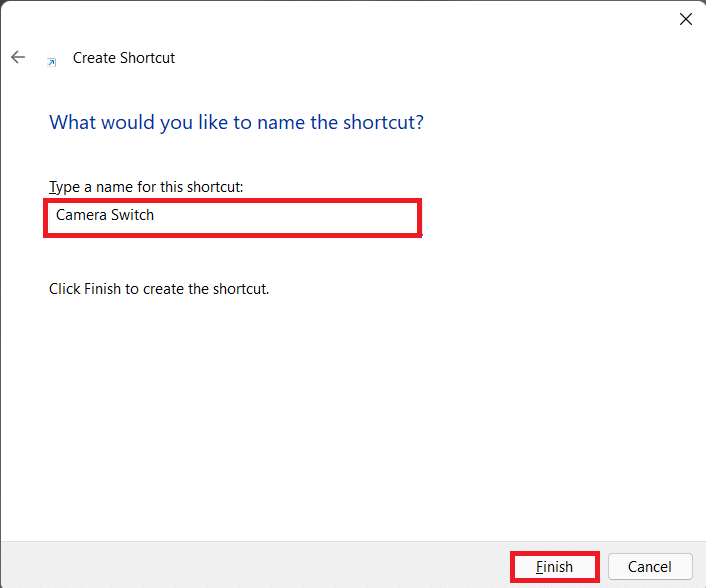Close the Create Shortcut dialog window
This screenshot has height=588, width=706.
pos(686,19)
